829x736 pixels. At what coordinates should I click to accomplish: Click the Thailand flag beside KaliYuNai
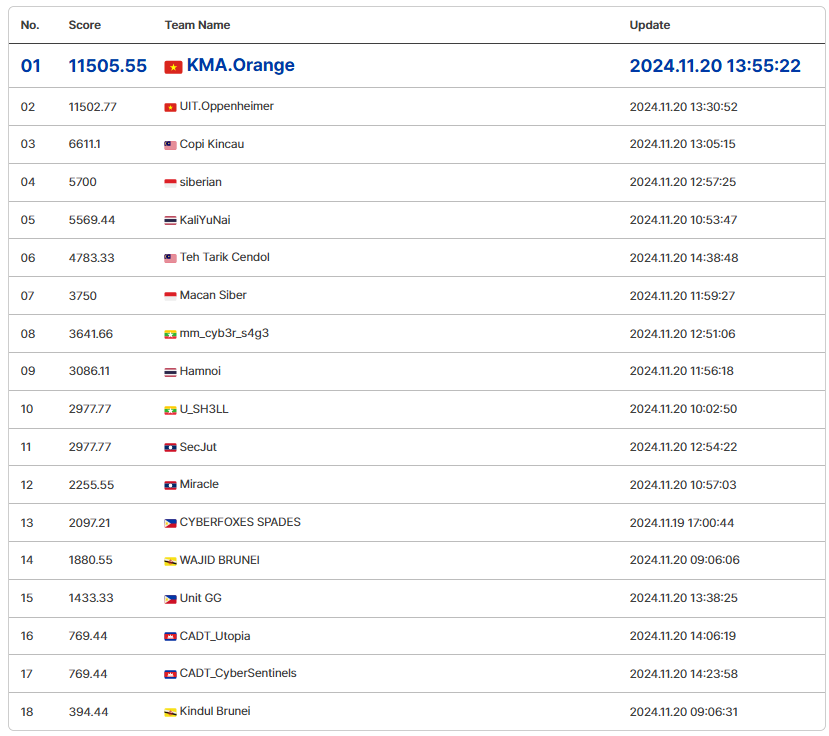[x=170, y=221]
